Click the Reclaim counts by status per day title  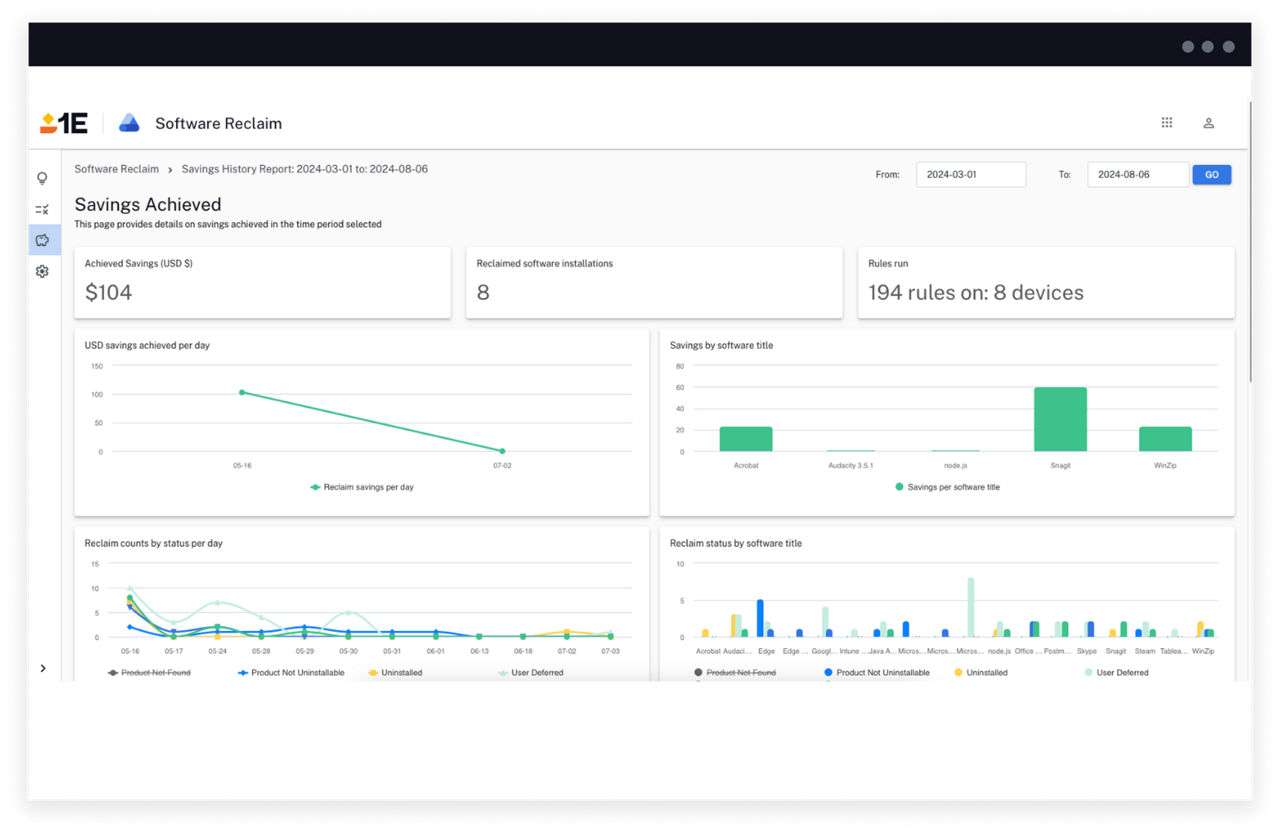(x=153, y=543)
